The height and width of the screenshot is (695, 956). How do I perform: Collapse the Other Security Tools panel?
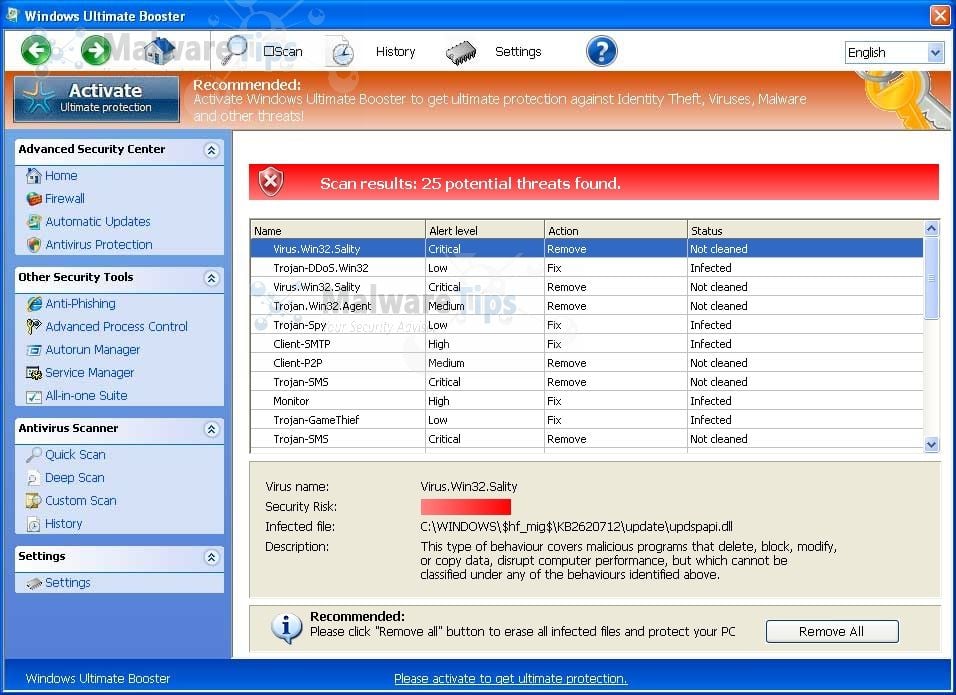211,278
